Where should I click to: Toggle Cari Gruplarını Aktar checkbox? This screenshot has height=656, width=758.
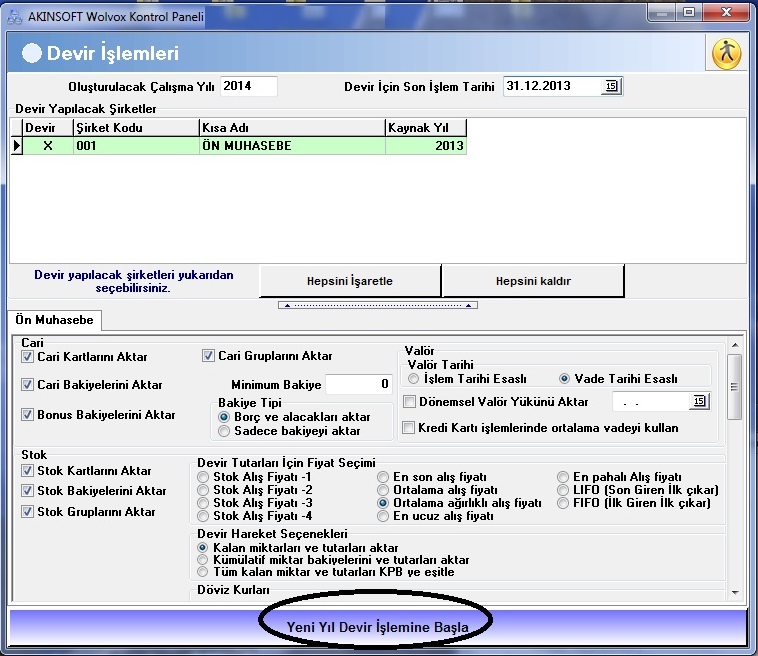(208, 356)
